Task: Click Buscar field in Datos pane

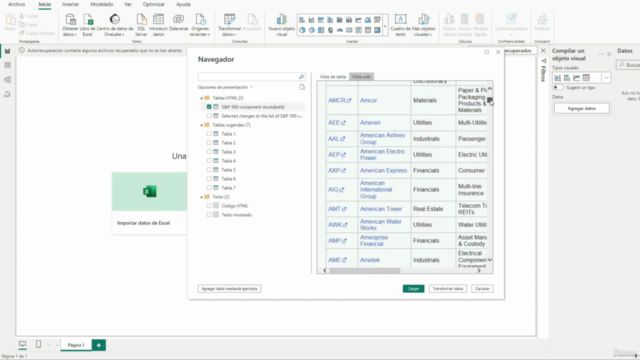Action: pyautogui.click(x=629, y=65)
